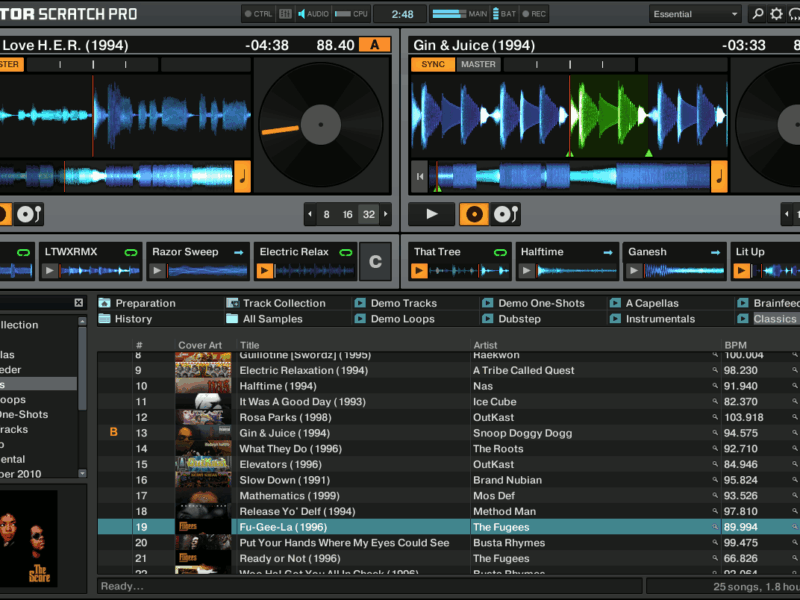Decrease loop size with left arrow
This screenshot has height=600, width=800.
pos(311,215)
